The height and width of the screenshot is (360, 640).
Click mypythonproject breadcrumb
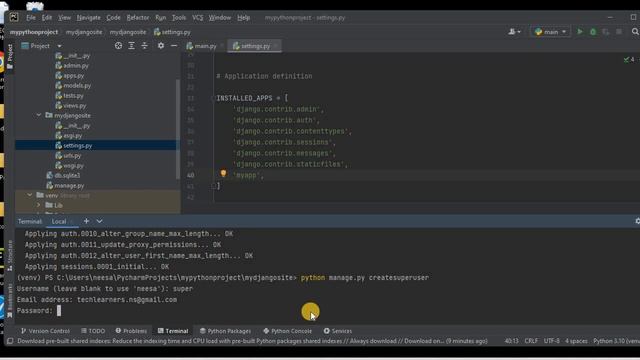pyautogui.click(x=34, y=32)
